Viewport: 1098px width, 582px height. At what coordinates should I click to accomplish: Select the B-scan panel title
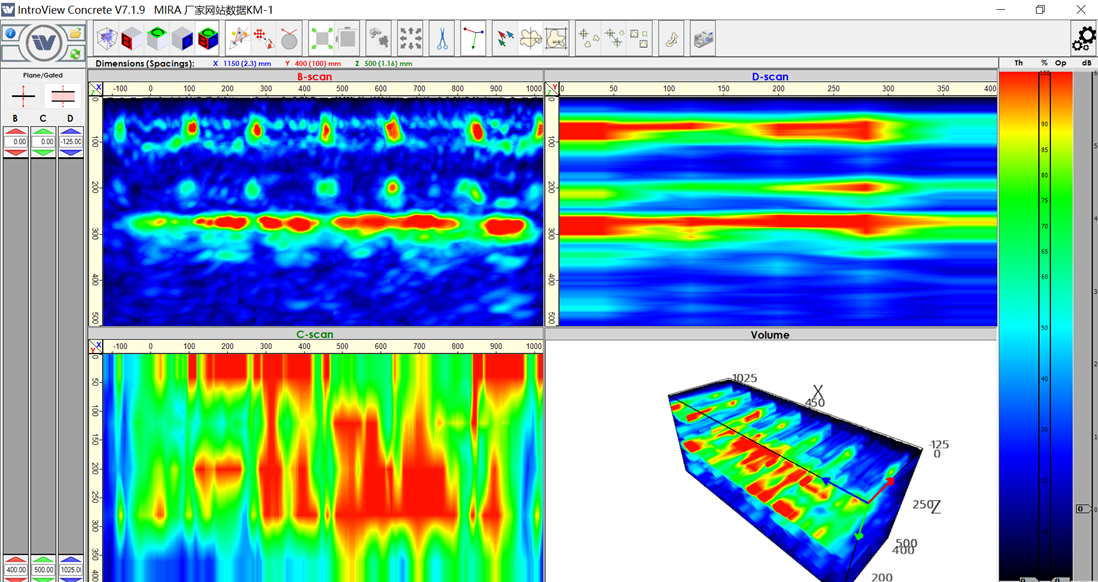pos(314,77)
